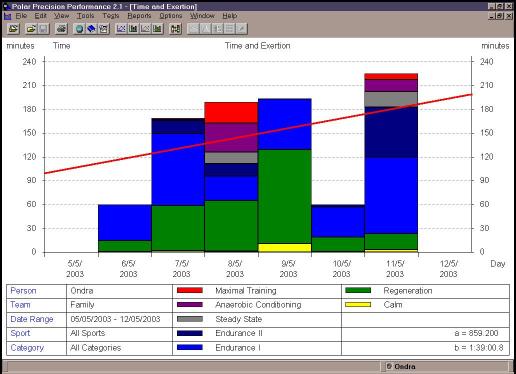Click the globe icon in toolbar
The image size is (516, 374).
coord(79,29)
